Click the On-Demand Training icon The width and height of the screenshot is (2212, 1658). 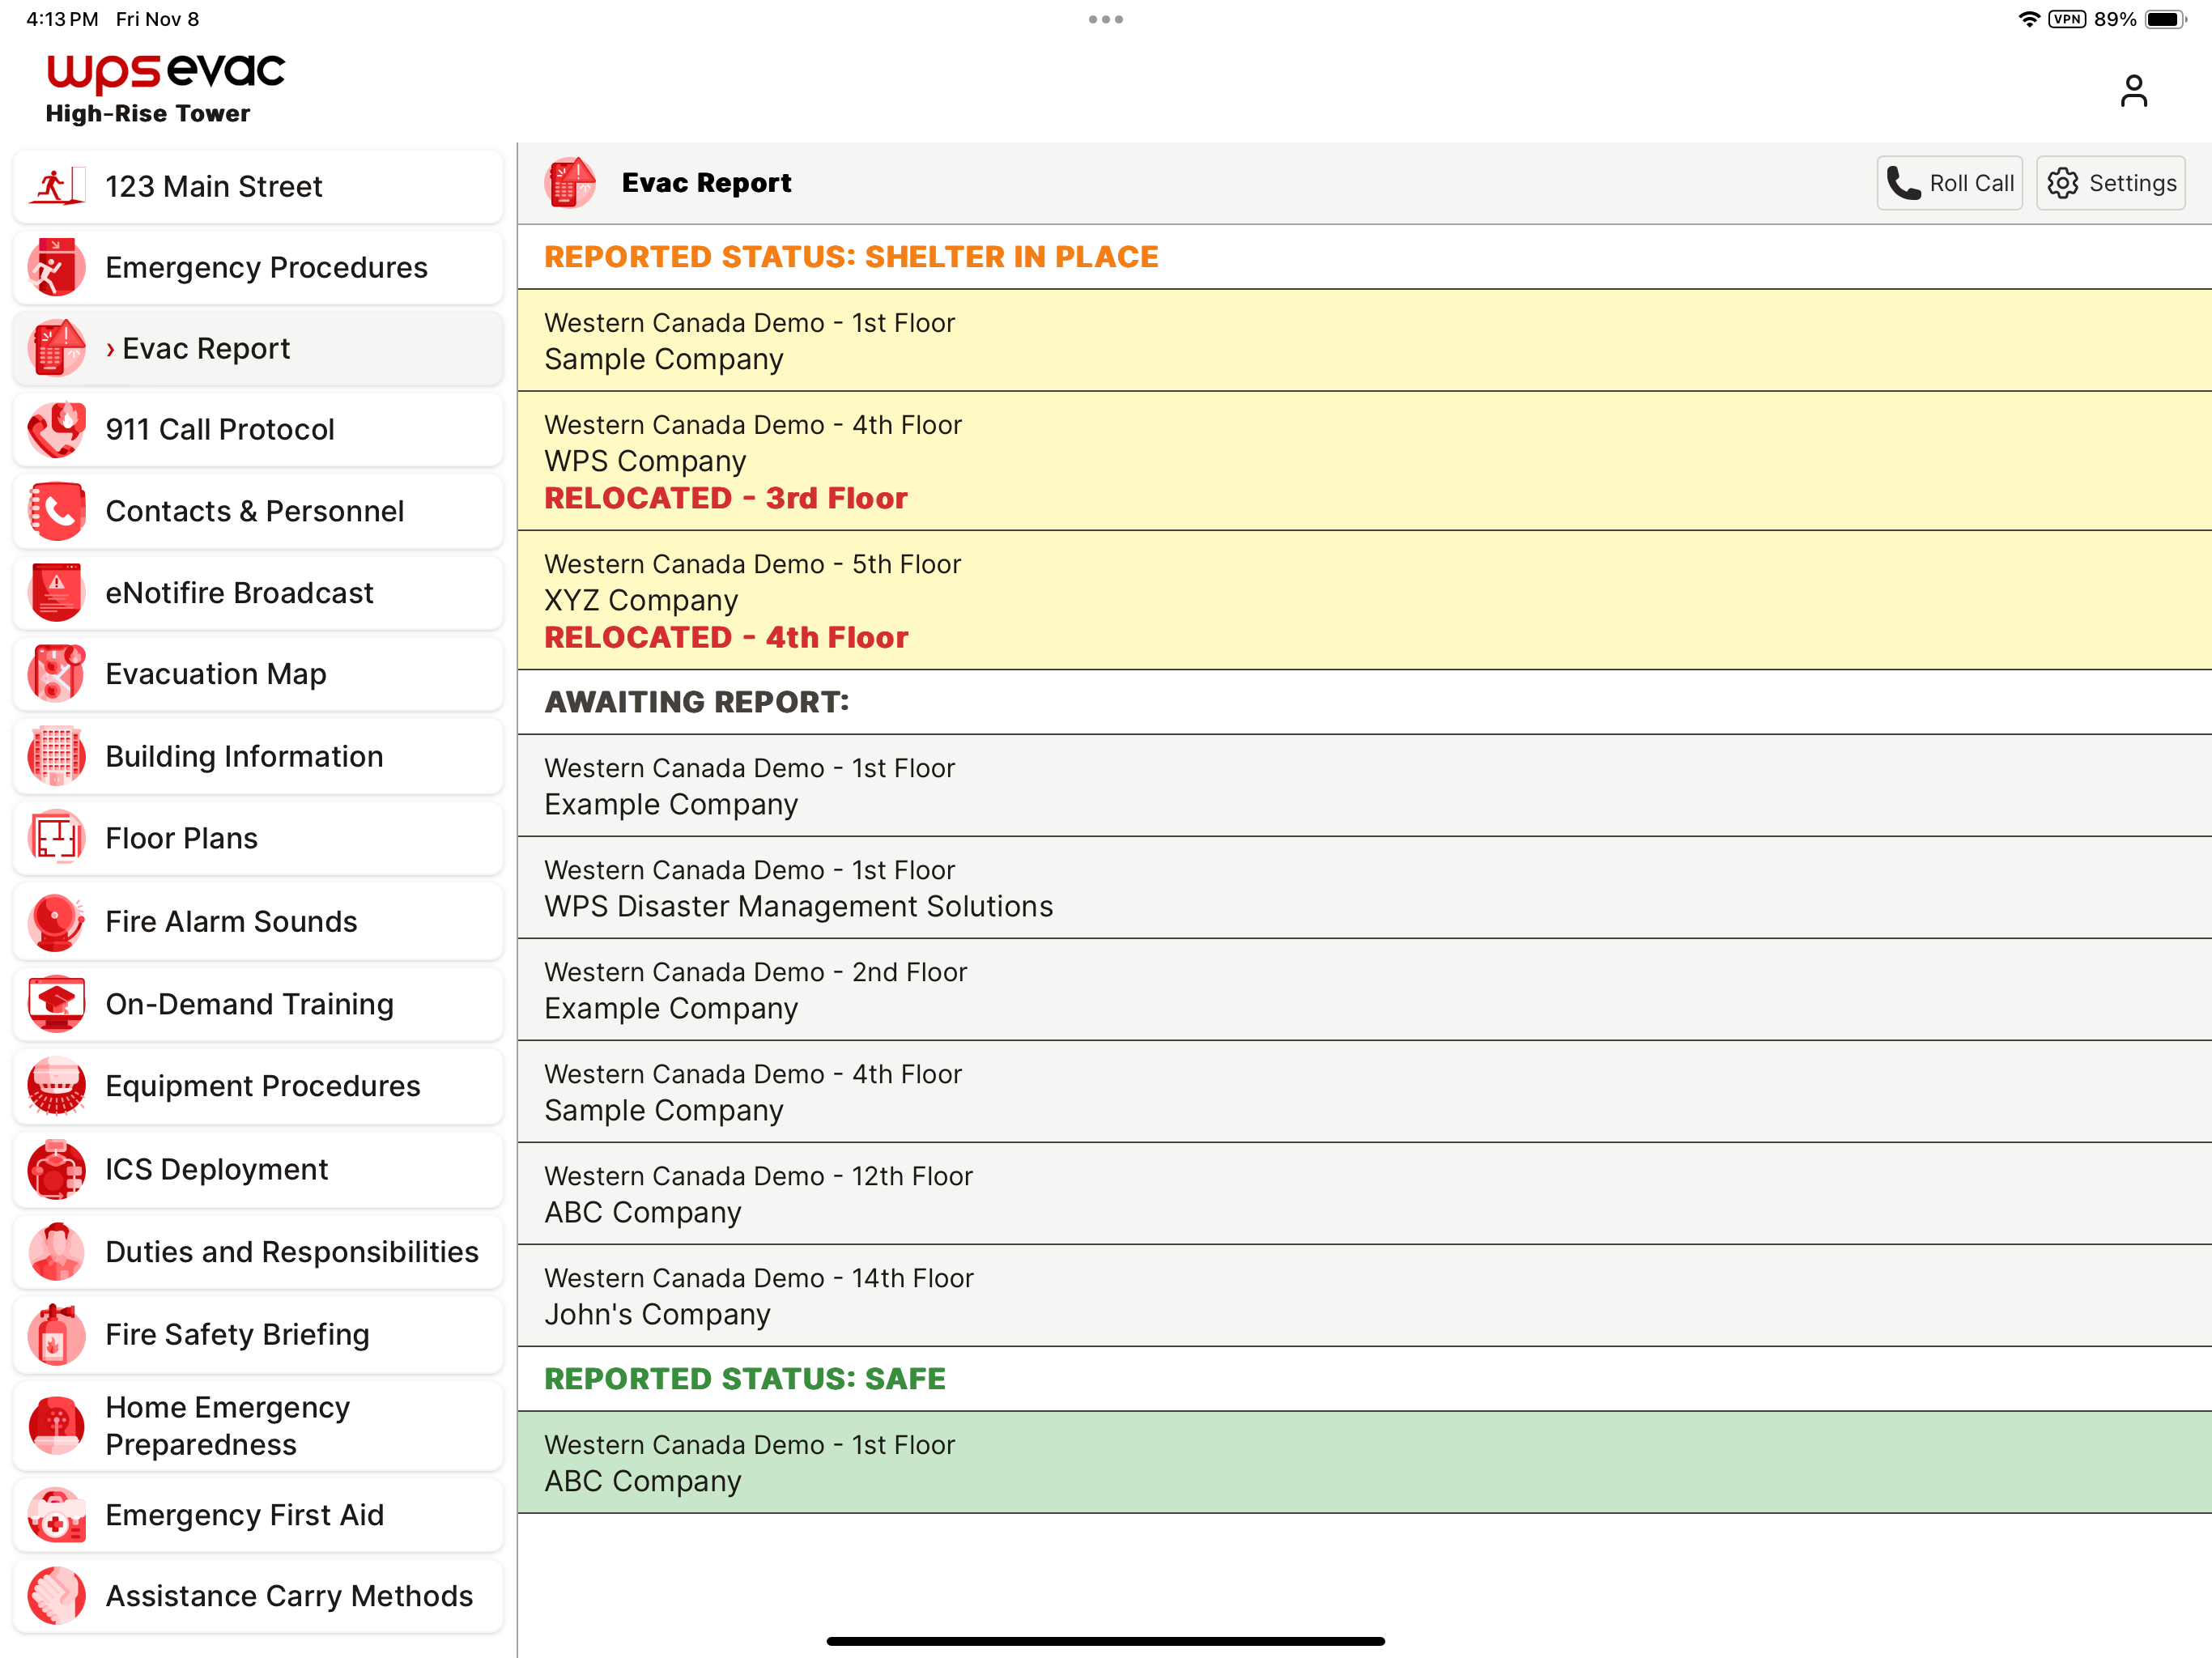pos(57,1003)
